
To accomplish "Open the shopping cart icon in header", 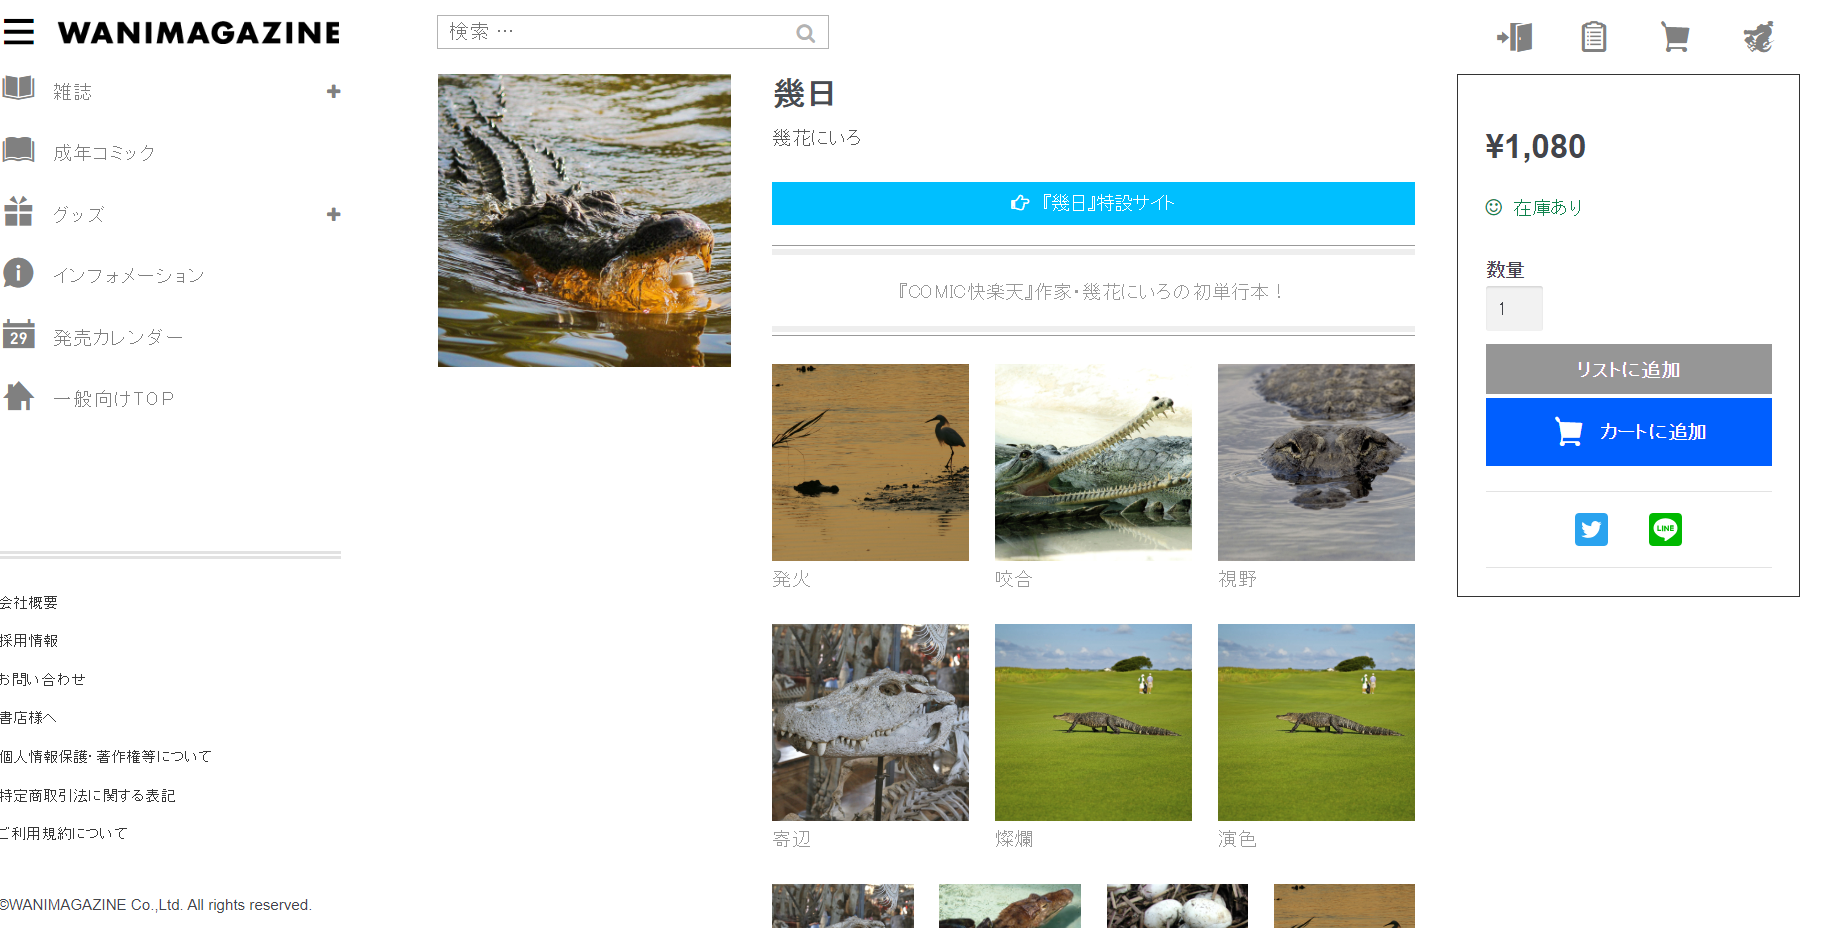I will 1675,37.
